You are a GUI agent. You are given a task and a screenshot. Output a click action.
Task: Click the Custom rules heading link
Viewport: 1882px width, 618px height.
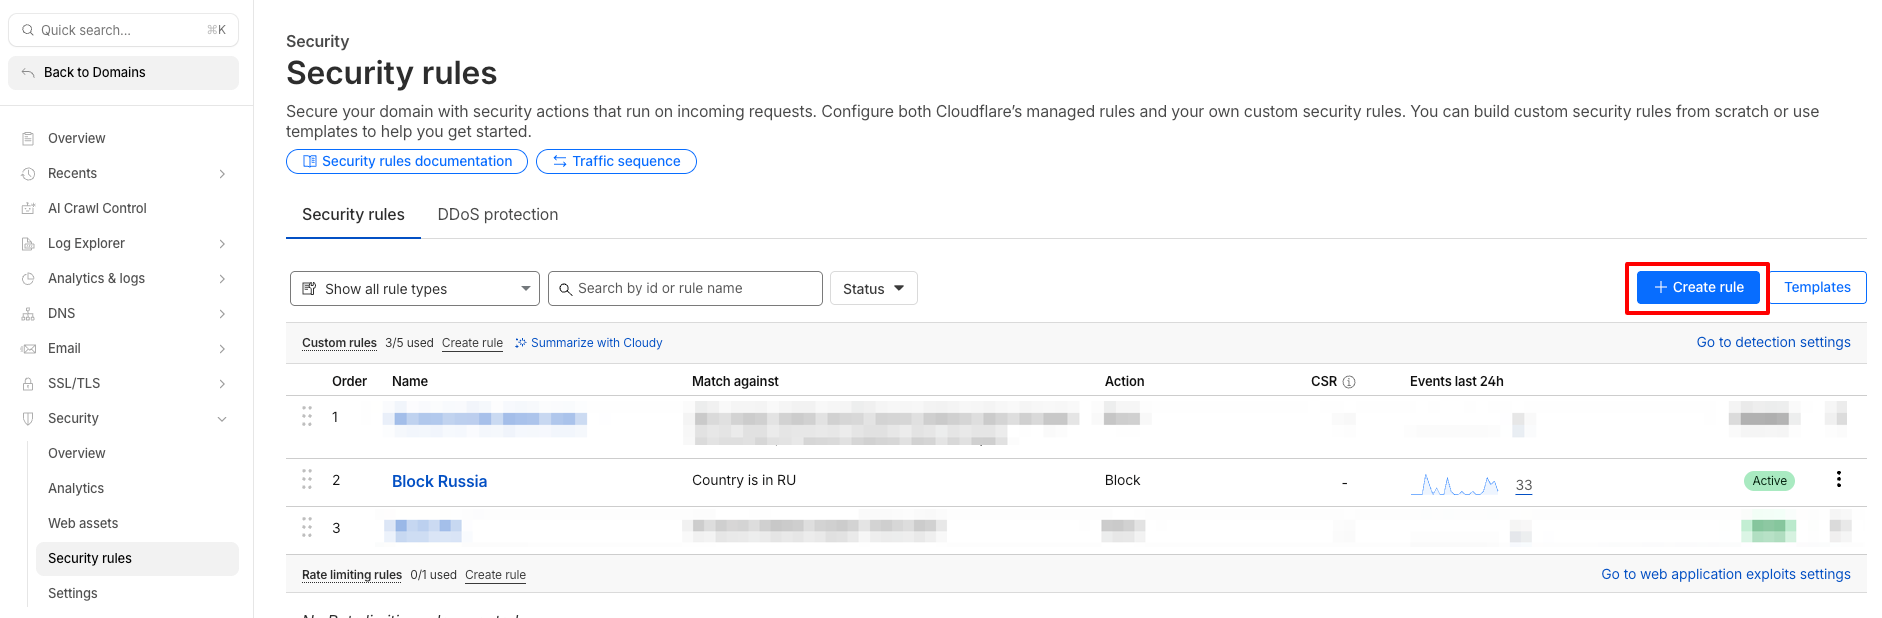tap(339, 343)
